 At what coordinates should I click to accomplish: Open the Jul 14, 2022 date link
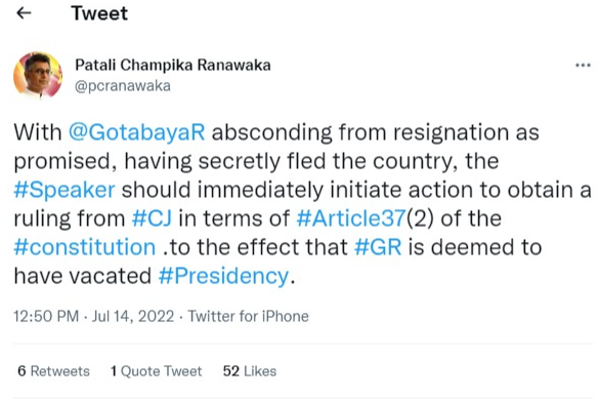(x=133, y=317)
